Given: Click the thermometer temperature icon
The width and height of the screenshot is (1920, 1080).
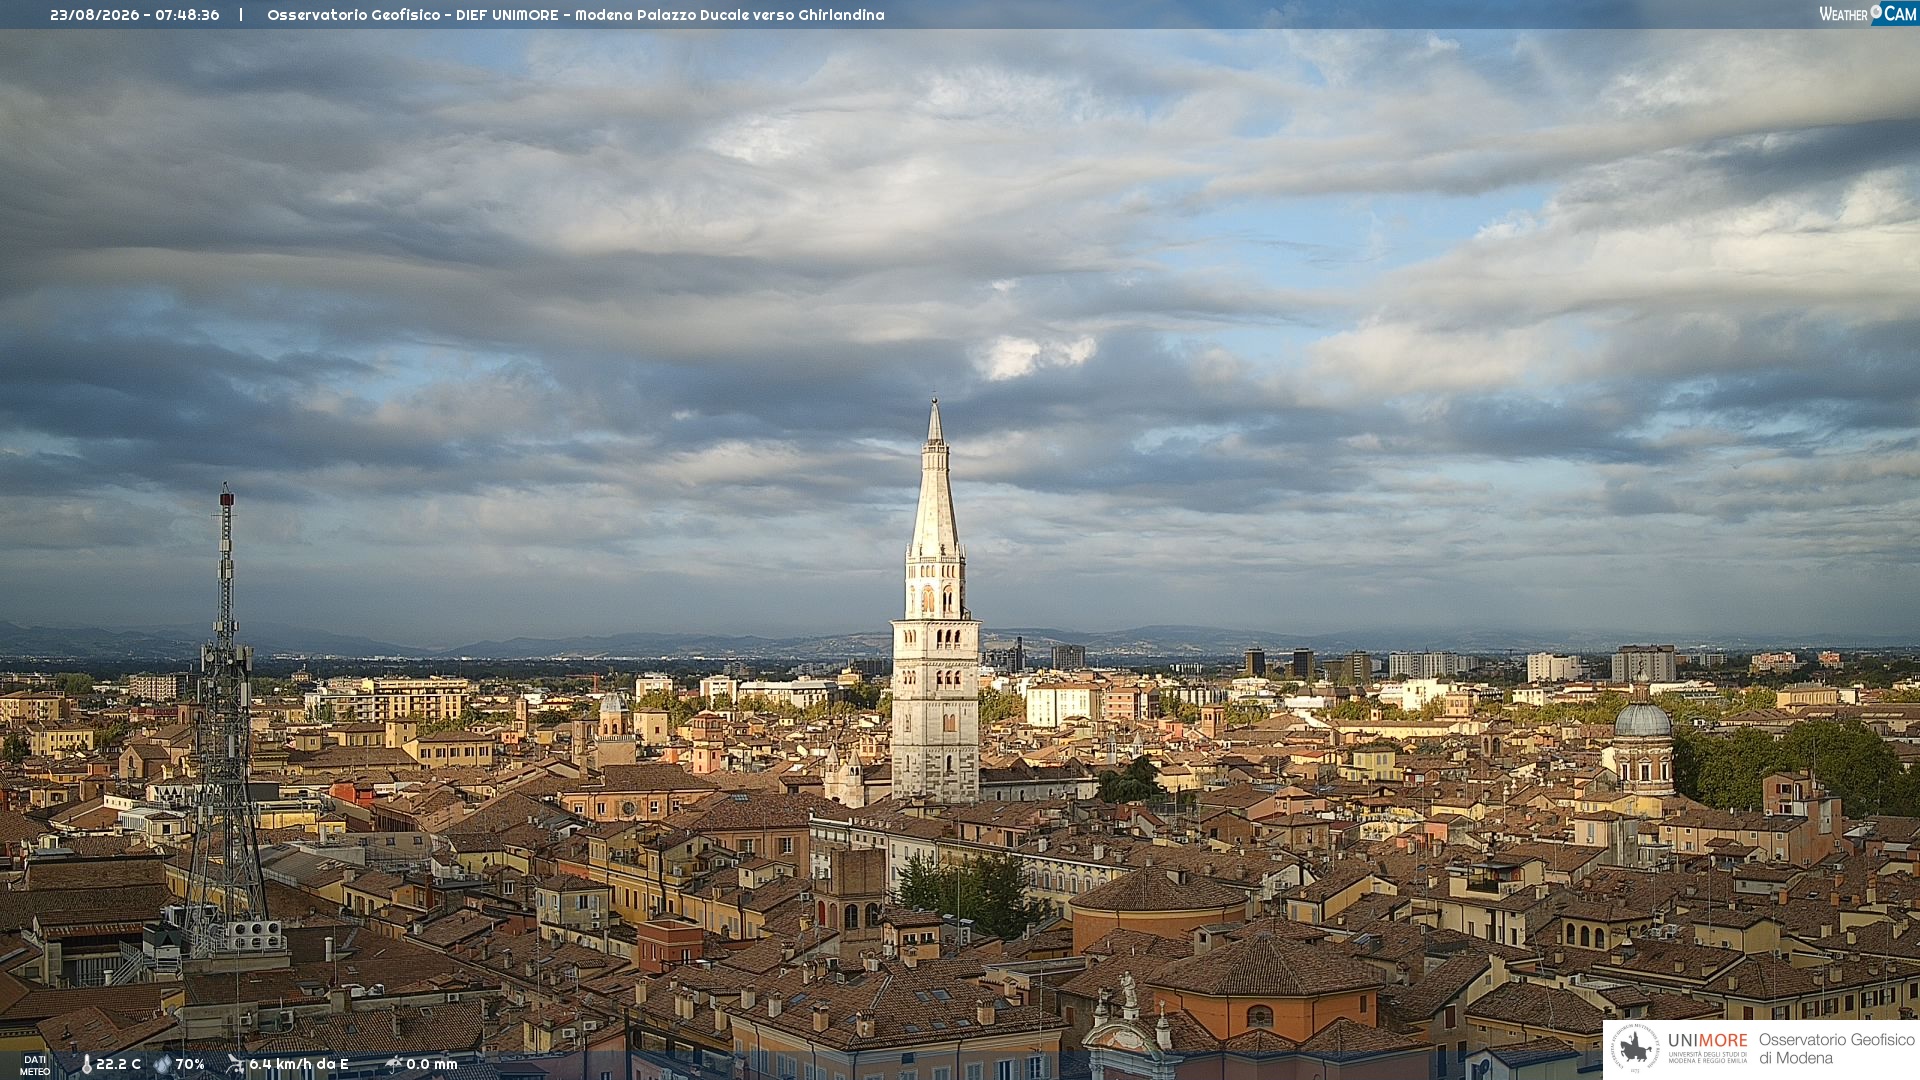Looking at the screenshot, I should click(x=86, y=1064).
